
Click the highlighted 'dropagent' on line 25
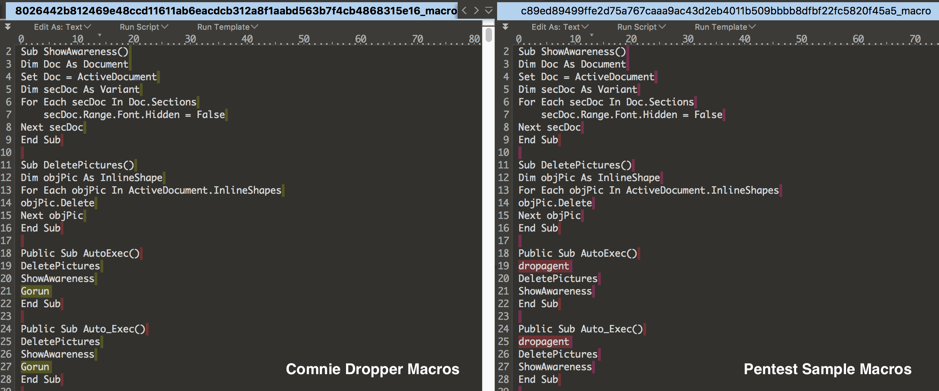pos(544,341)
